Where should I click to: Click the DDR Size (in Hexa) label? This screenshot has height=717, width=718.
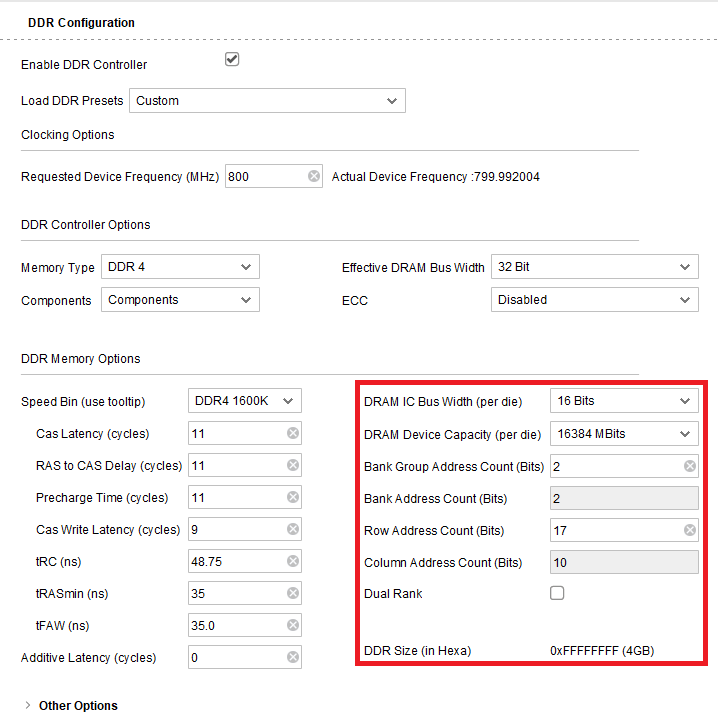(x=417, y=651)
